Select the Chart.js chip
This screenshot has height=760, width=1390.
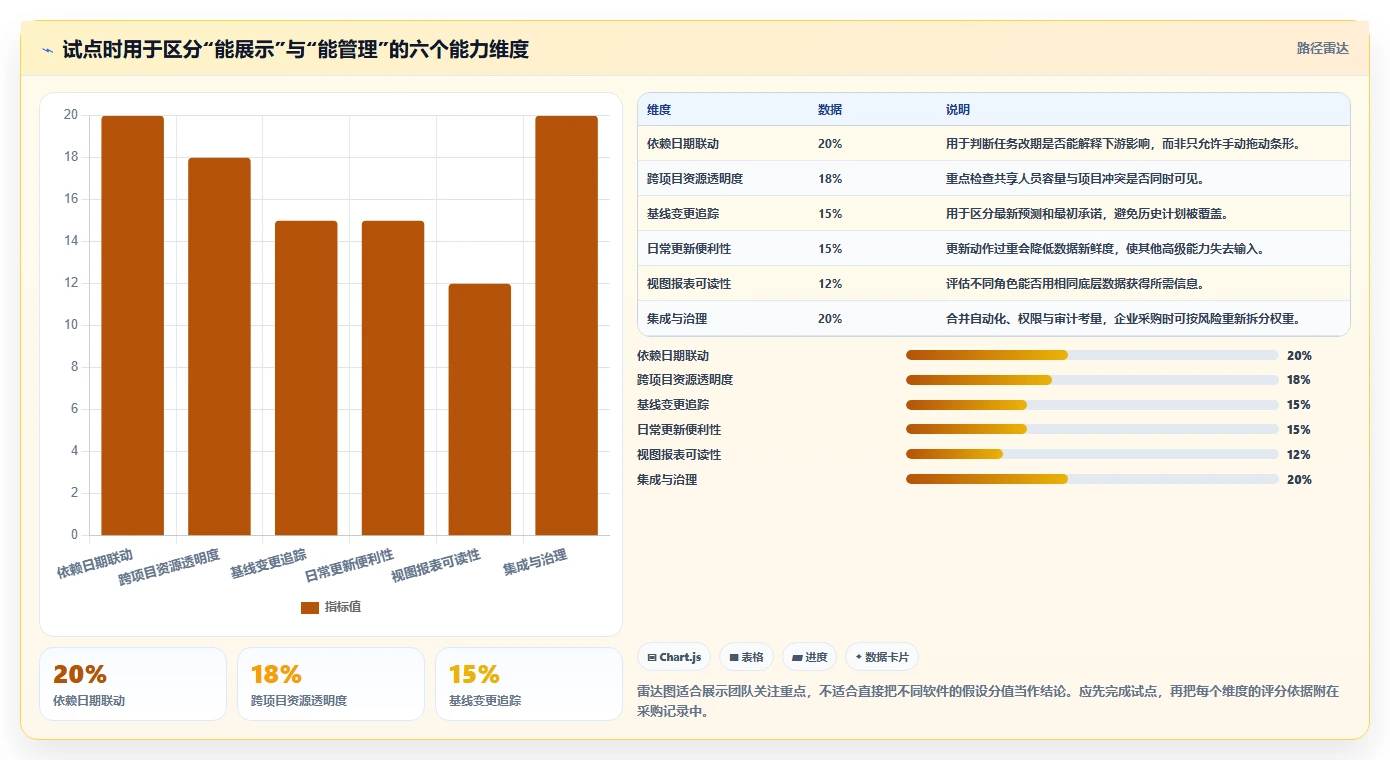click(674, 657)
